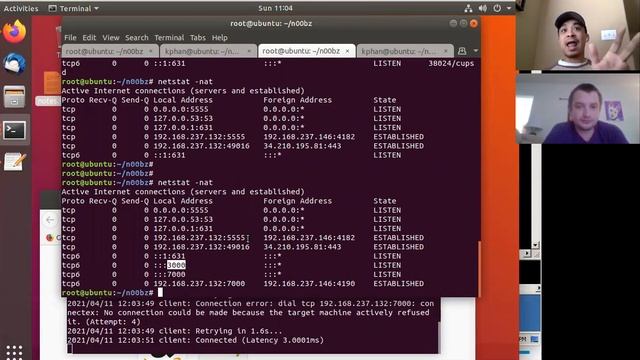The height and width of the screenshot is (360, 640).
Task: Click the new tab icon button
Action: pos(462,51)
